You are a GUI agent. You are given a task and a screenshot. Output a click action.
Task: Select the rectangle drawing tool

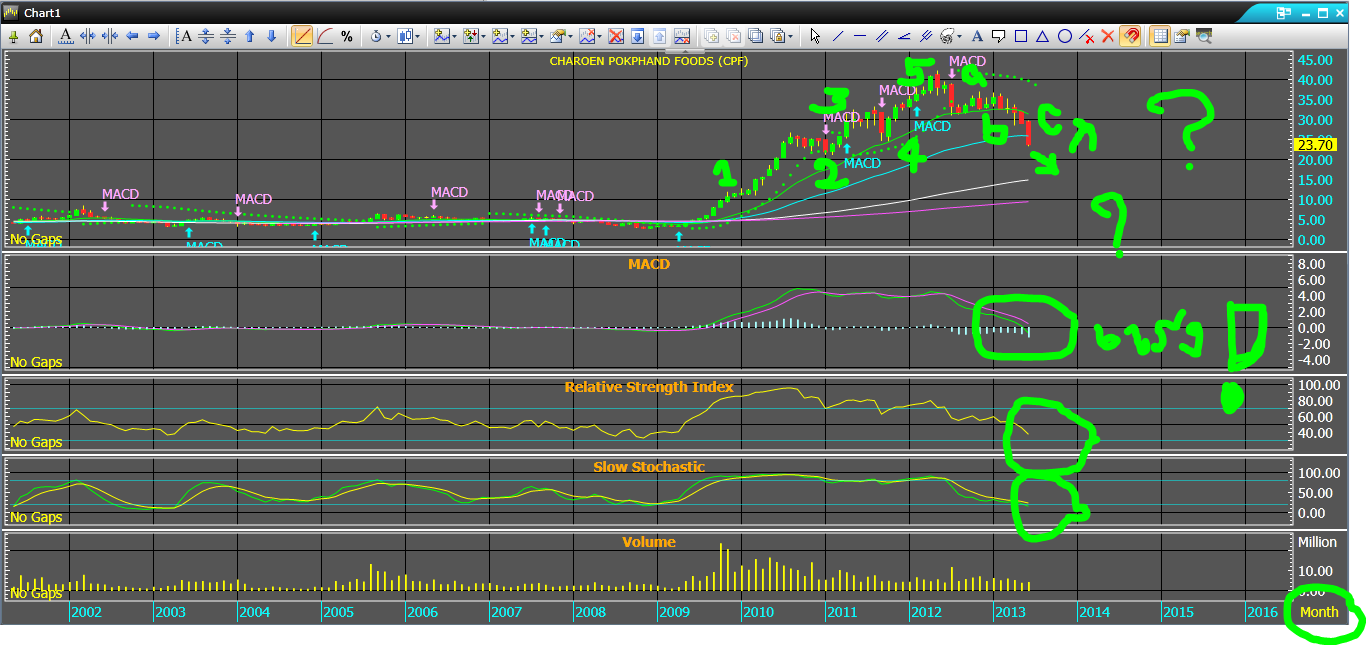pos(1021,36)
